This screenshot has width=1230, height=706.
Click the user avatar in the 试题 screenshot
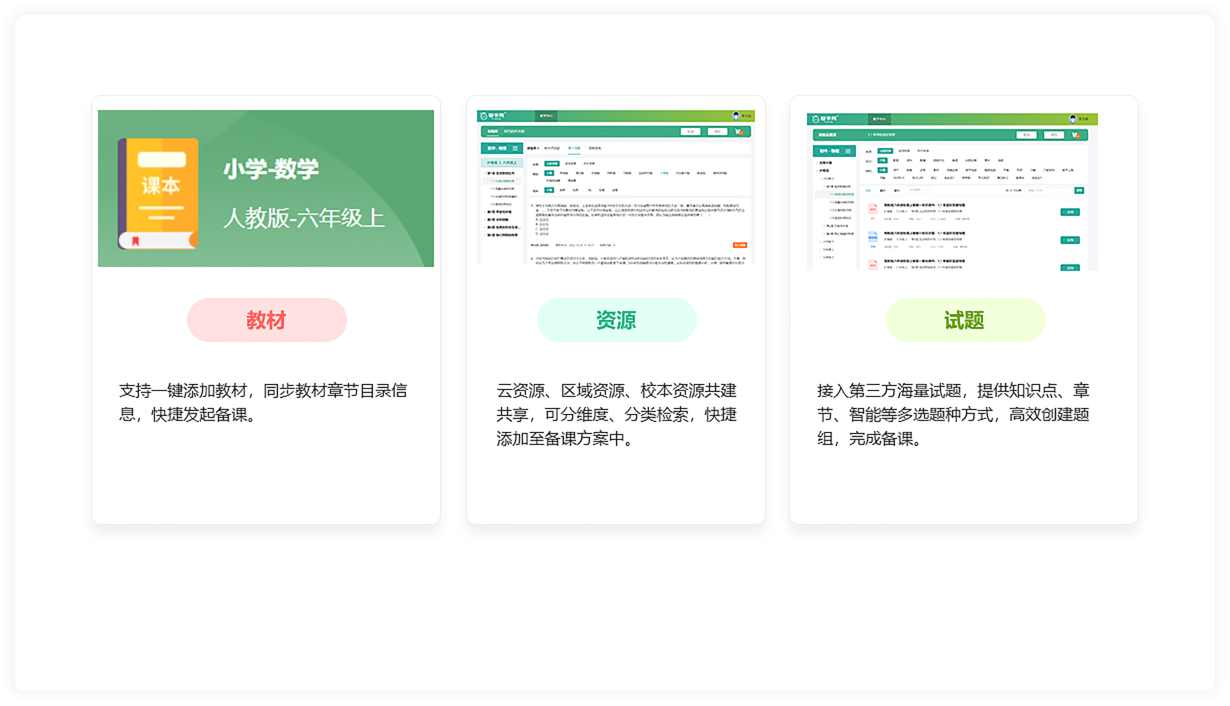(x=1072, y=119)
